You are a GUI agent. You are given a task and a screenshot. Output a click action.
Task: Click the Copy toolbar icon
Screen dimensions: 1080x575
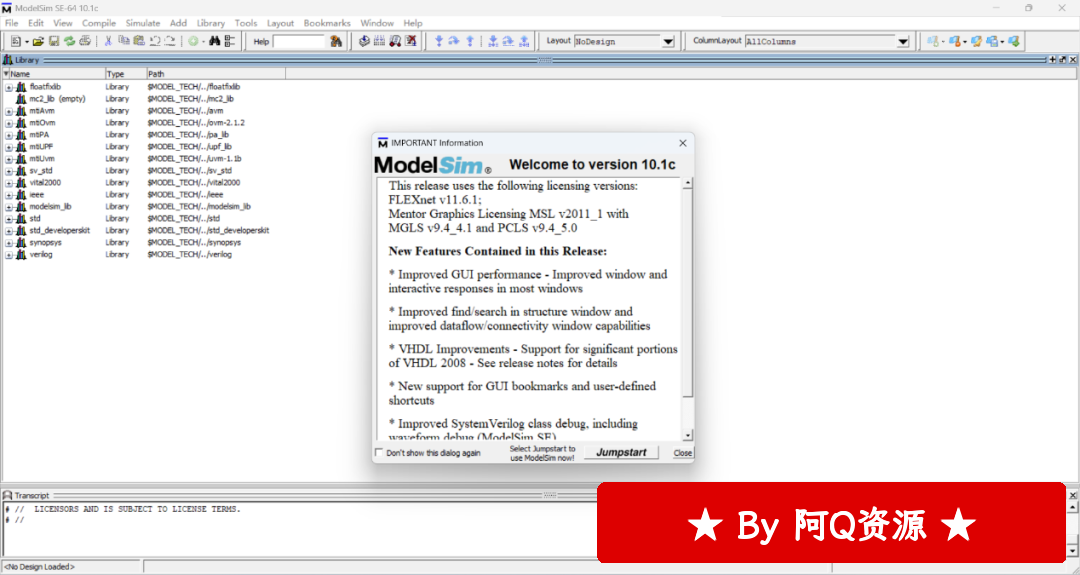pos(124,41)
